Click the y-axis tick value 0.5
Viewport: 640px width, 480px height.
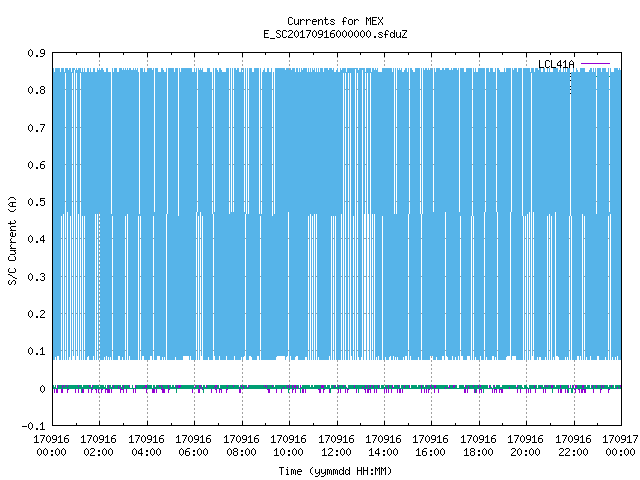36,202
